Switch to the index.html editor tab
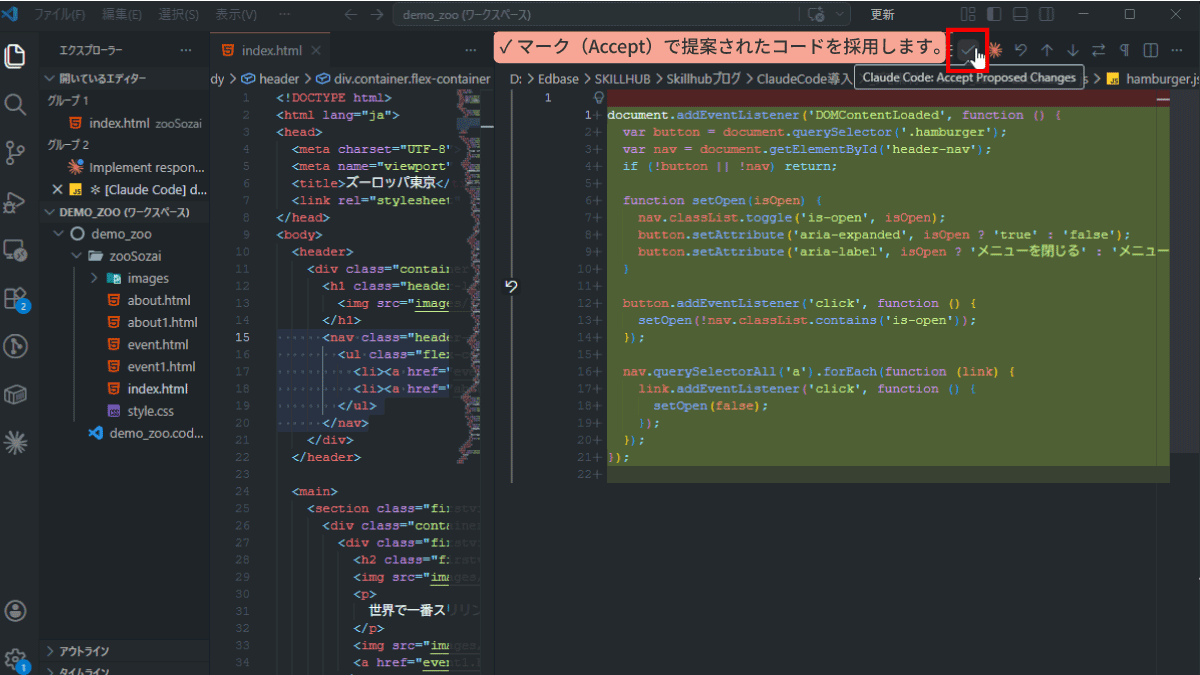Image resolution: width=1200 pixels, height=675 pixels. coord(270,50)
